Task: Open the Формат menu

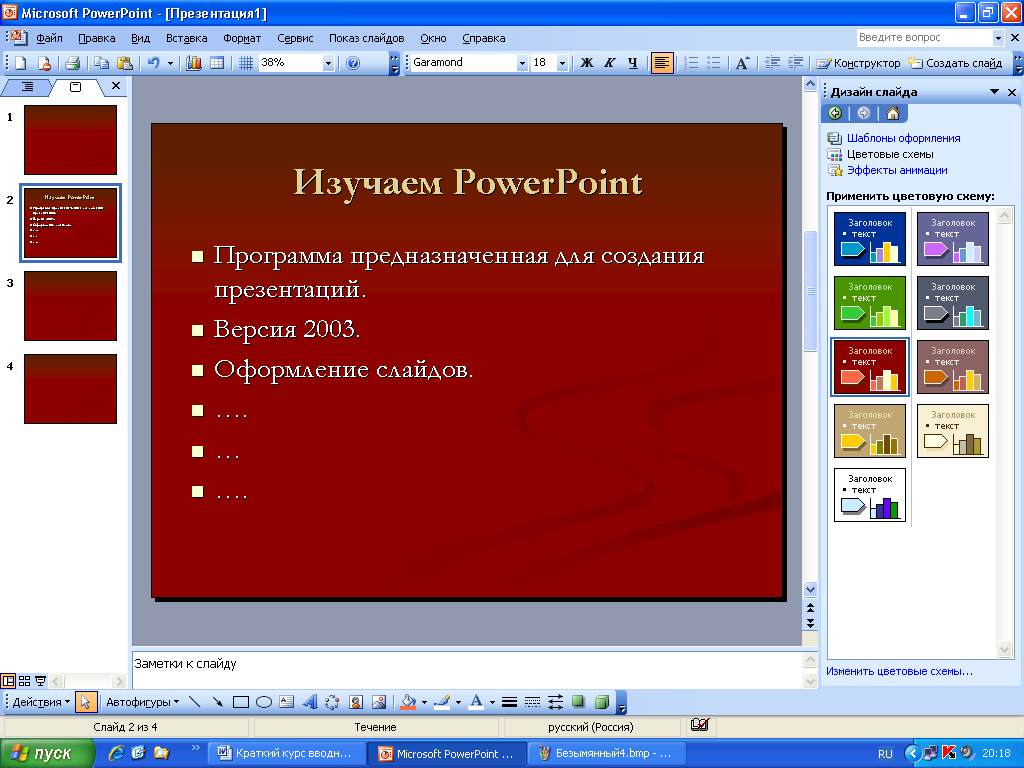Action: click(x=242, y=38)
